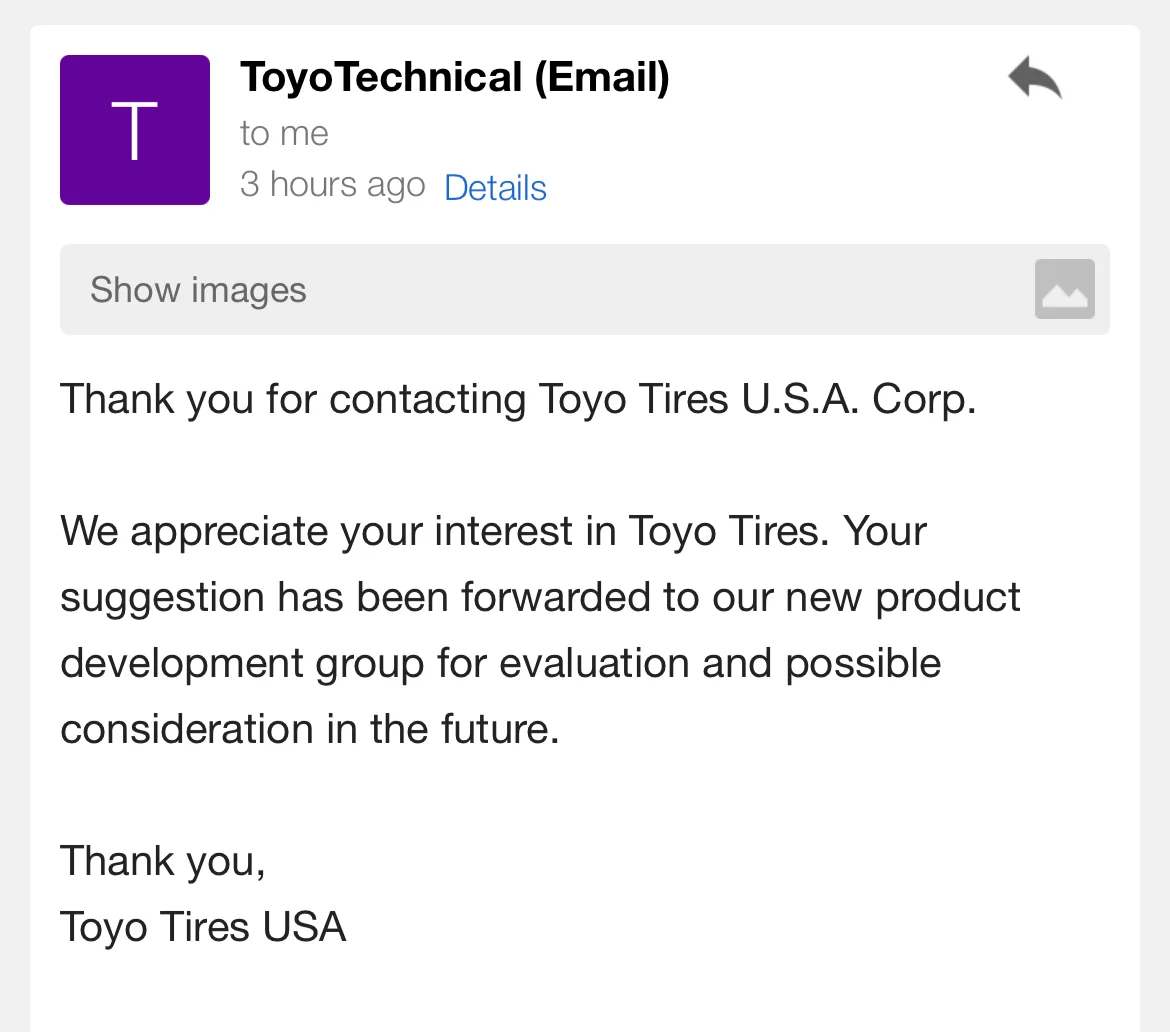Click the image placeholder icon
Screen dimensions: 1170x1032
(1064, 289)
